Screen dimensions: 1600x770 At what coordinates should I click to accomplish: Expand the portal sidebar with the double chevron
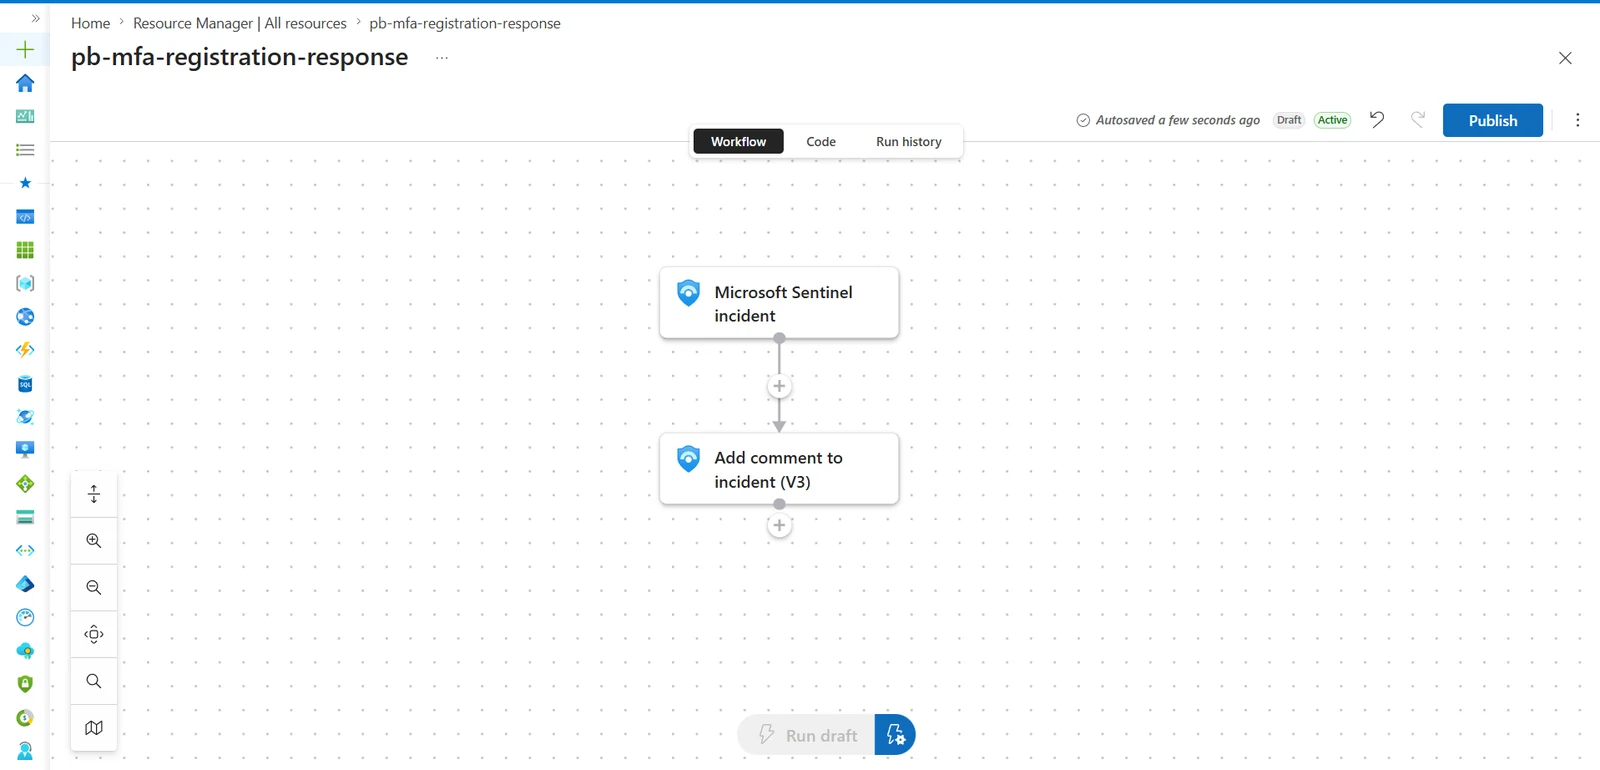[36, 18]
